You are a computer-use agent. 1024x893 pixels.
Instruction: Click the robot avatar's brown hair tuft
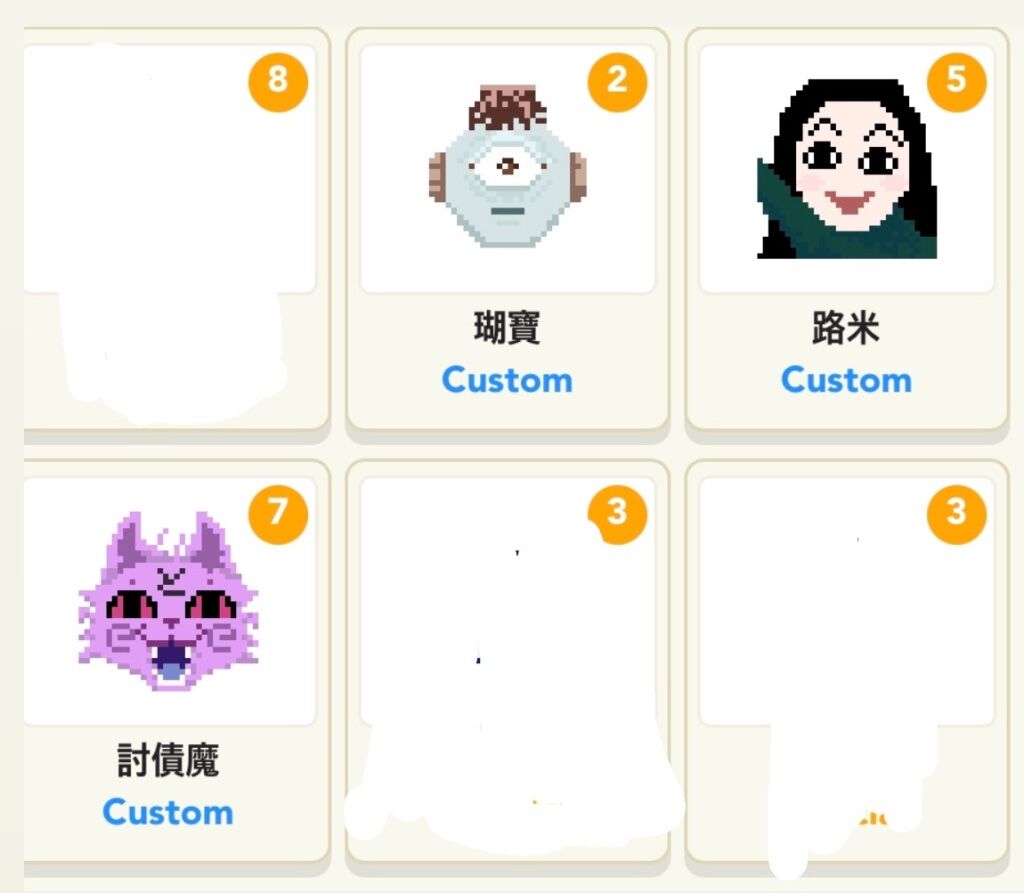[507, 107]
